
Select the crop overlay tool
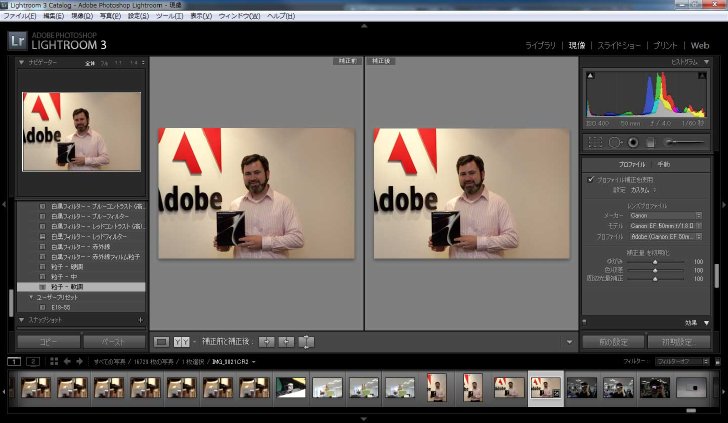(595, 143)
